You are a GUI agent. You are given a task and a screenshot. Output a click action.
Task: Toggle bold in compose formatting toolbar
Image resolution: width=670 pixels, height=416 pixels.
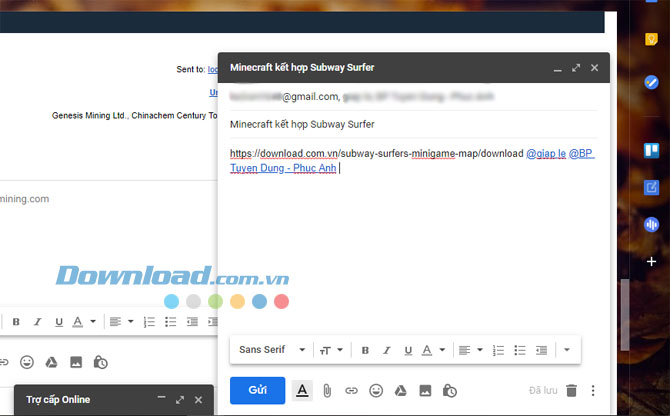[365, 350]
